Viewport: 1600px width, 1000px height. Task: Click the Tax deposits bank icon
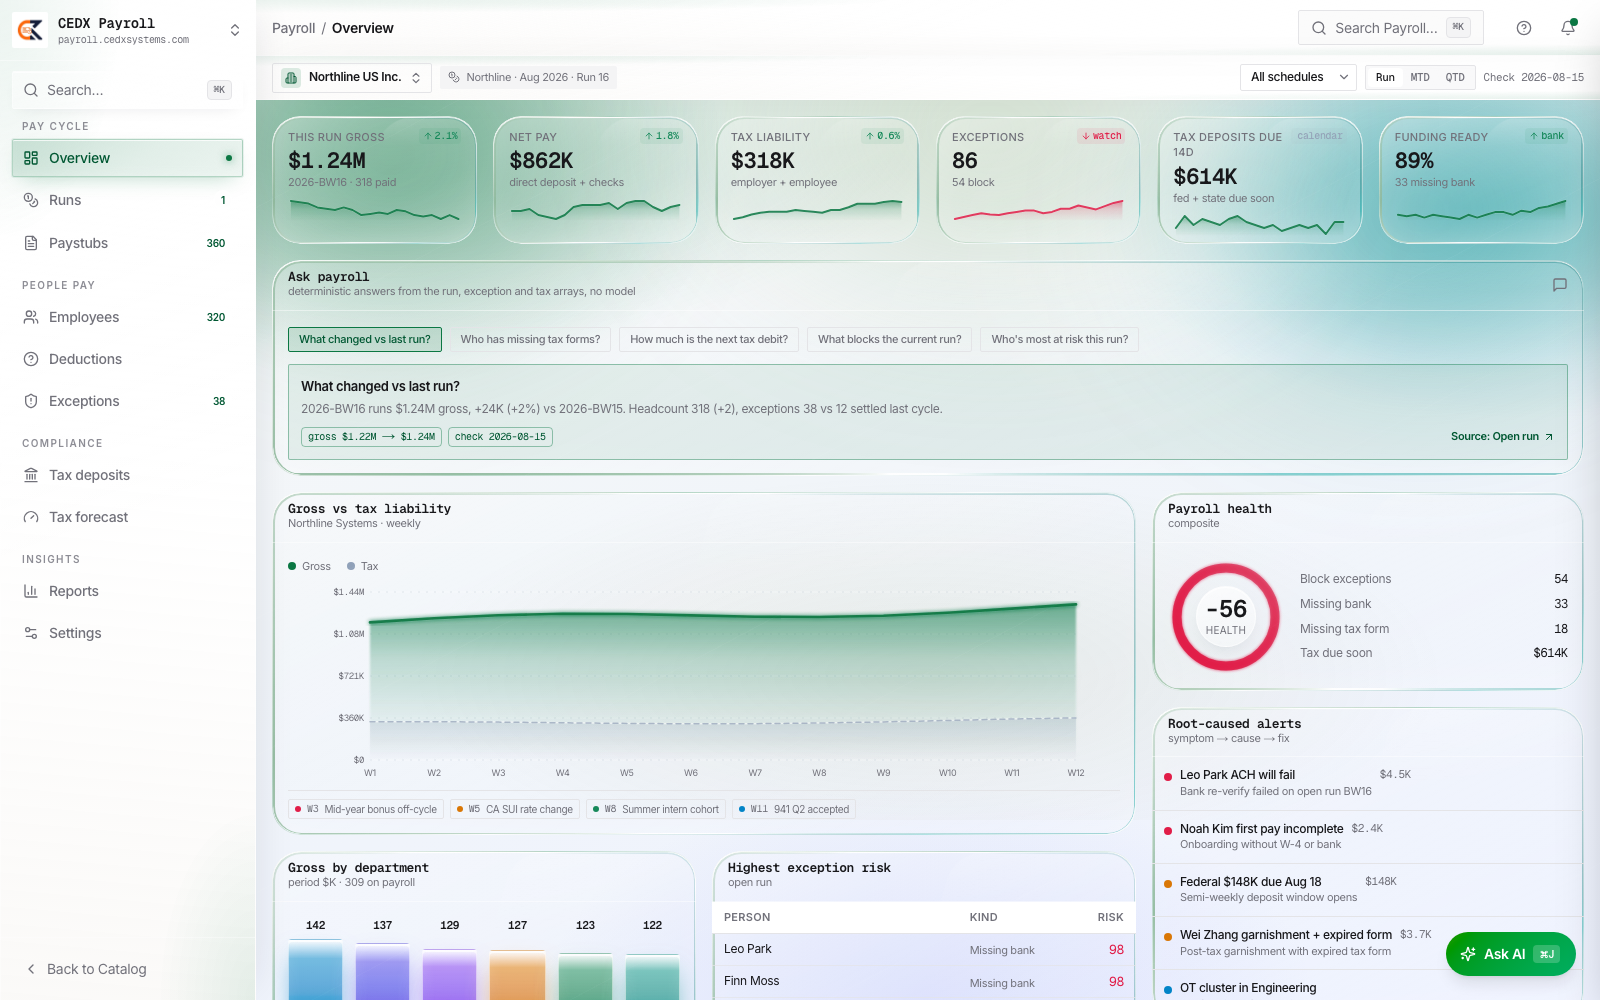[31, 475]
